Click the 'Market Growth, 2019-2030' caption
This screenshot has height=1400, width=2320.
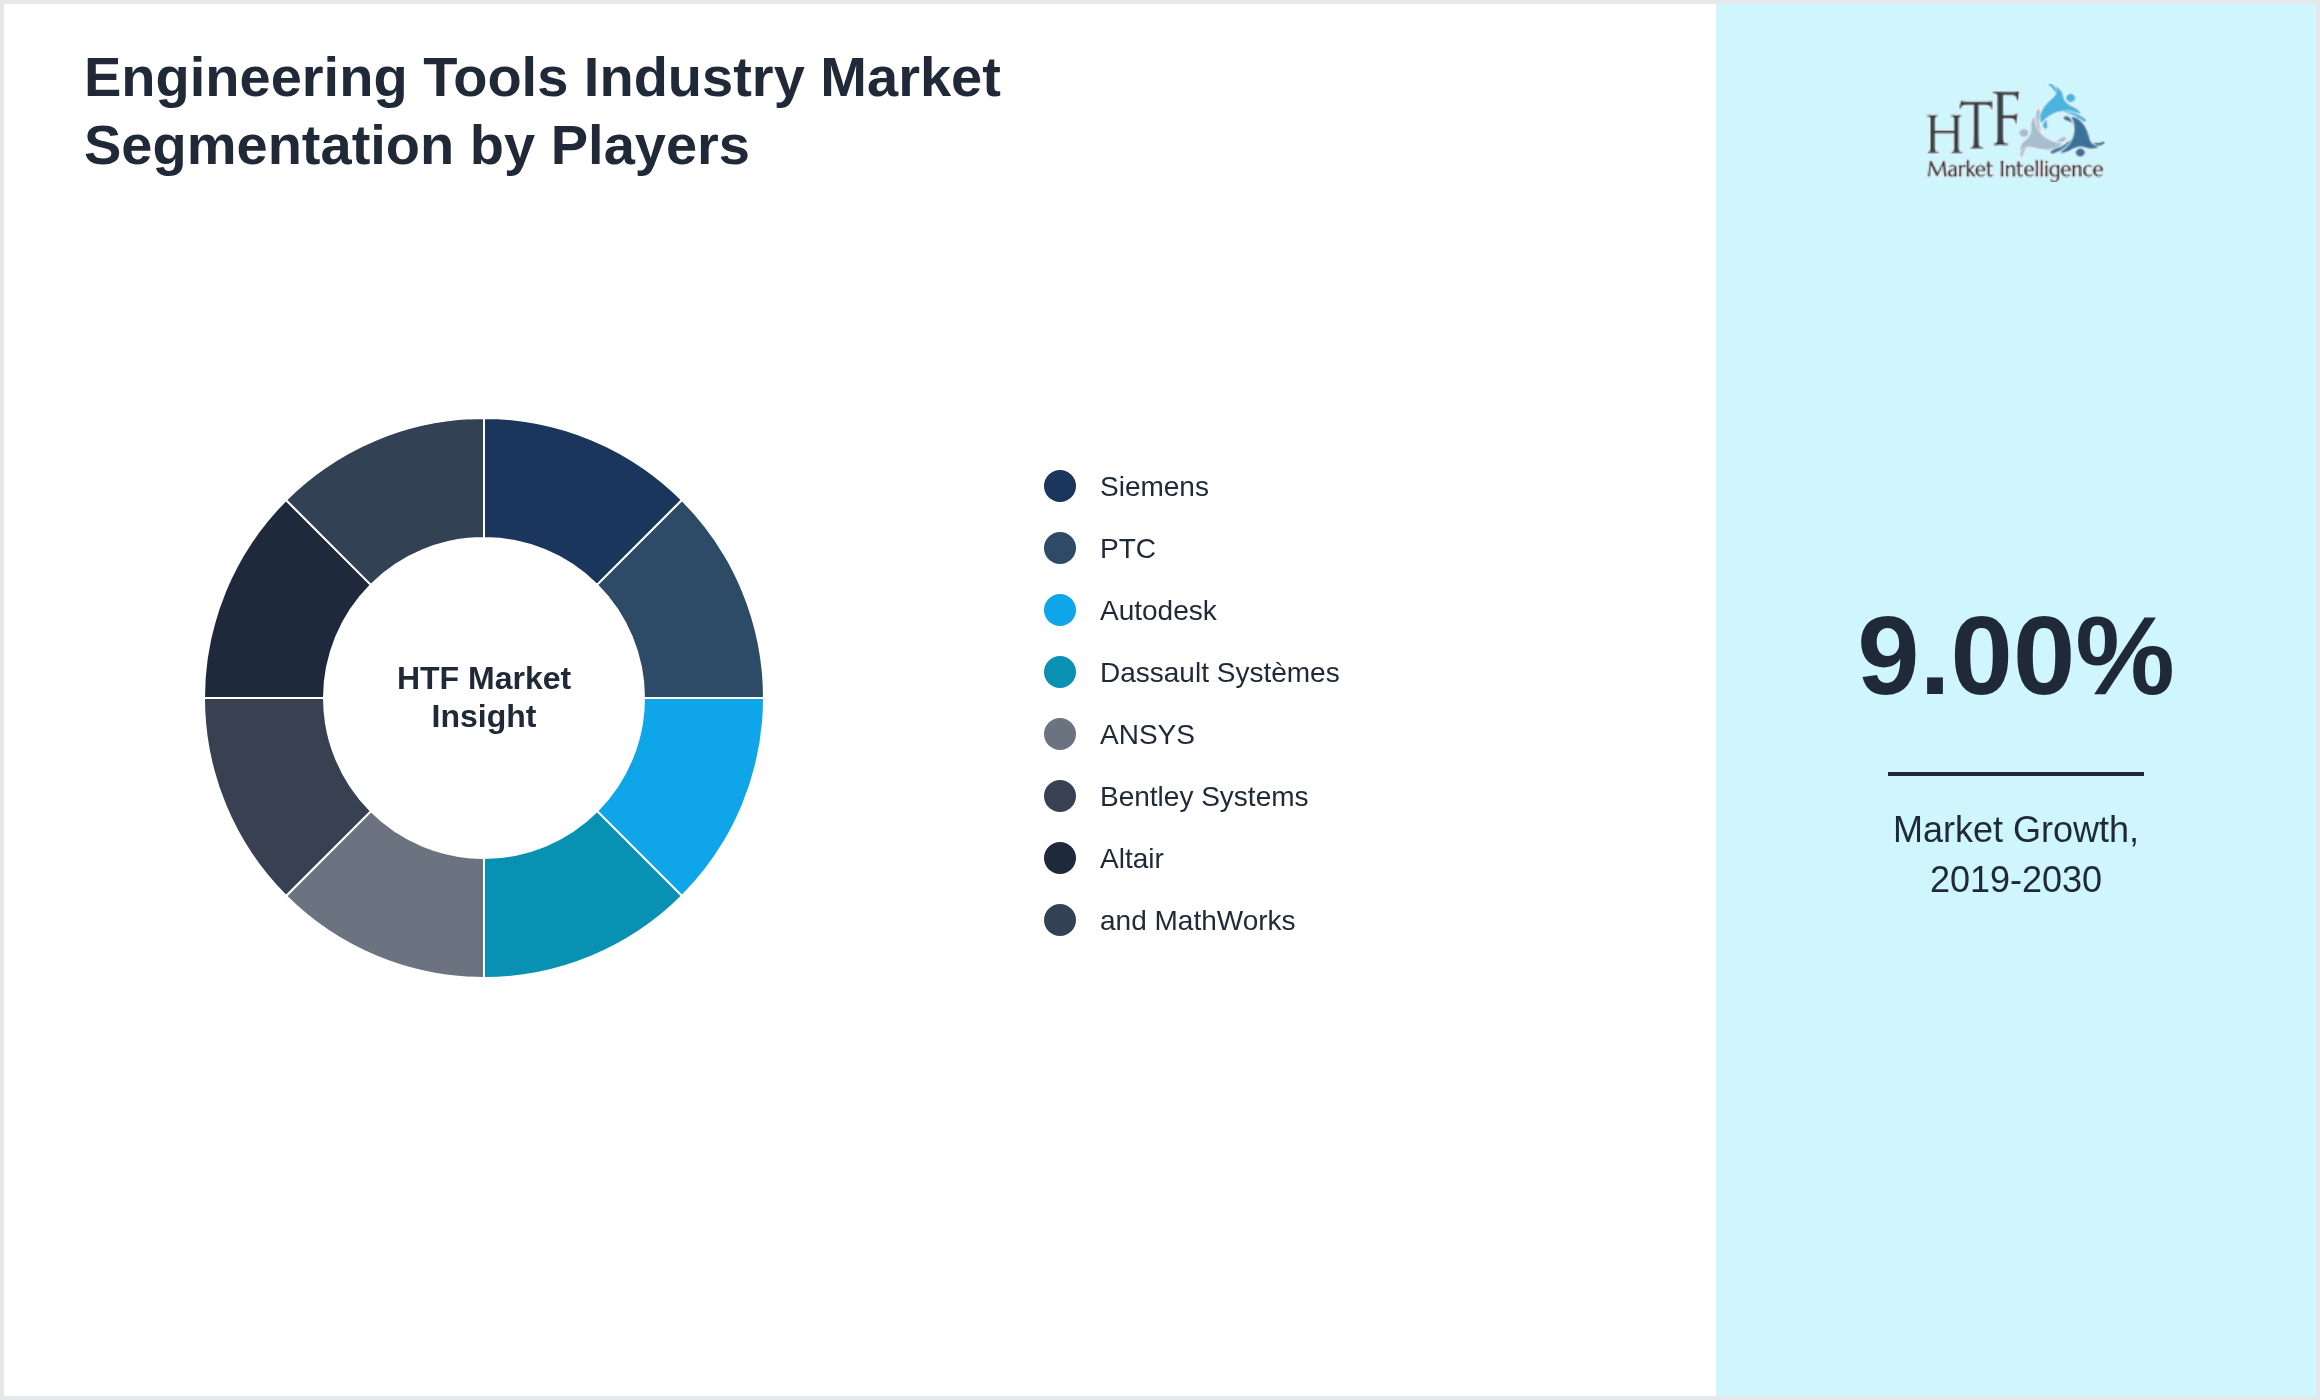2015,855
